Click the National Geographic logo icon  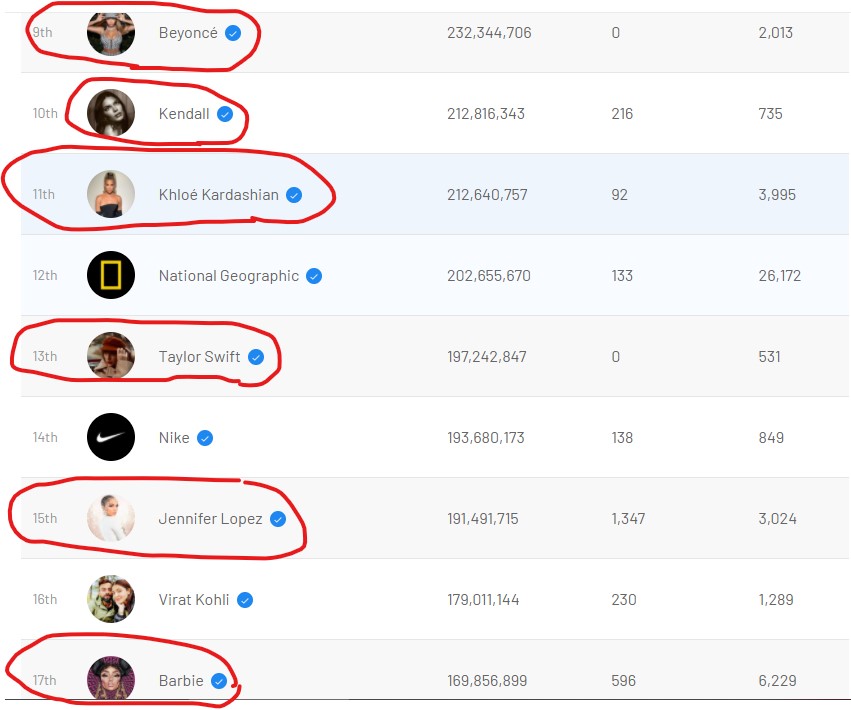coord(110,275)
